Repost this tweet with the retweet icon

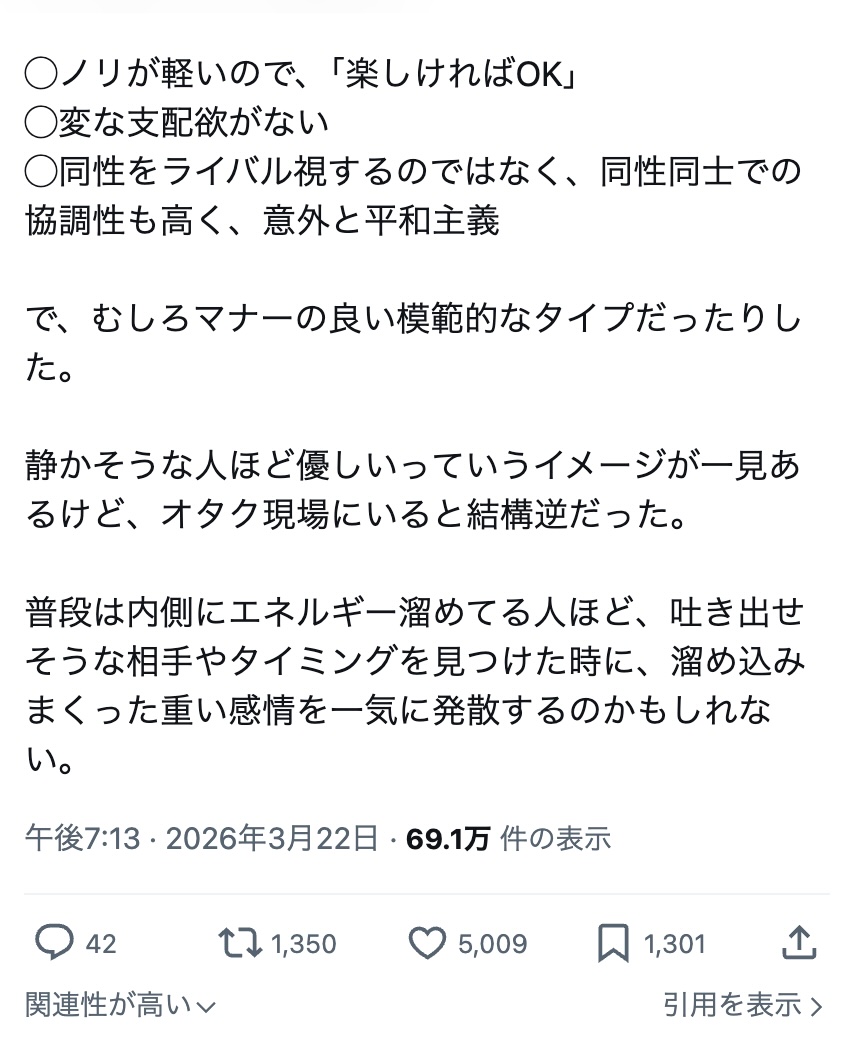[x=240, y=942]
